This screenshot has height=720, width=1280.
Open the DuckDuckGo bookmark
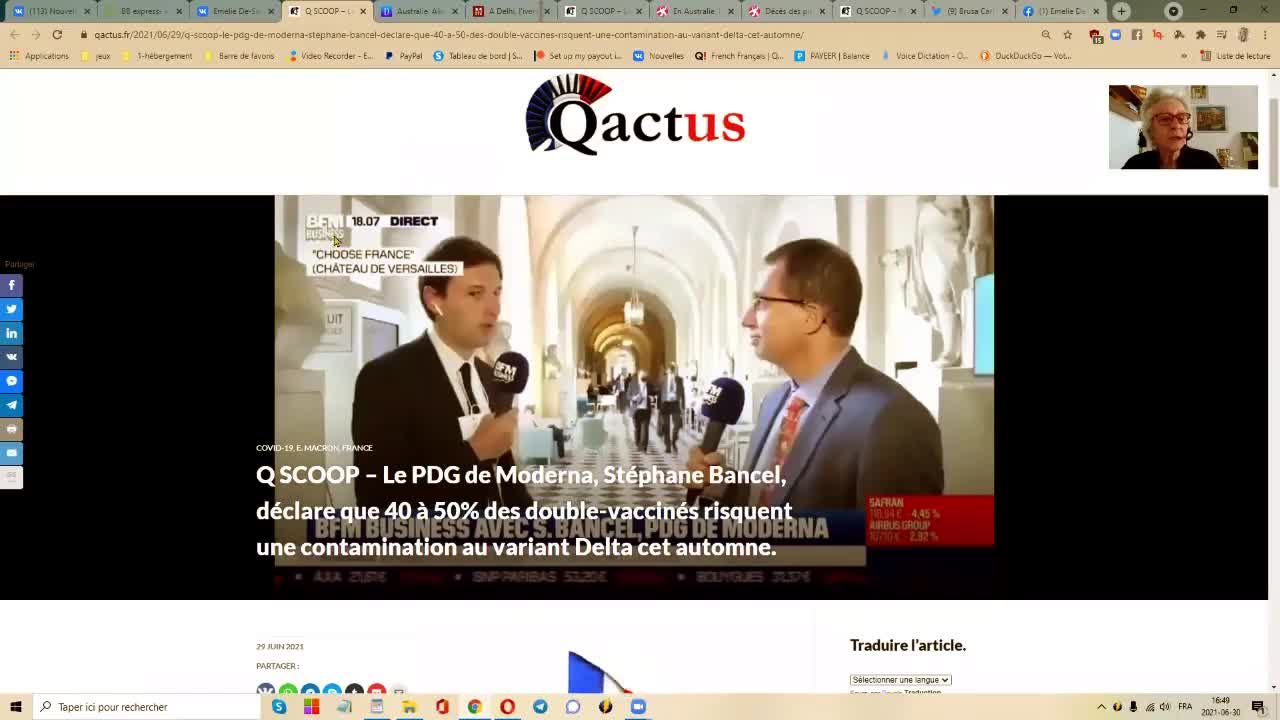click(1026, 56)
